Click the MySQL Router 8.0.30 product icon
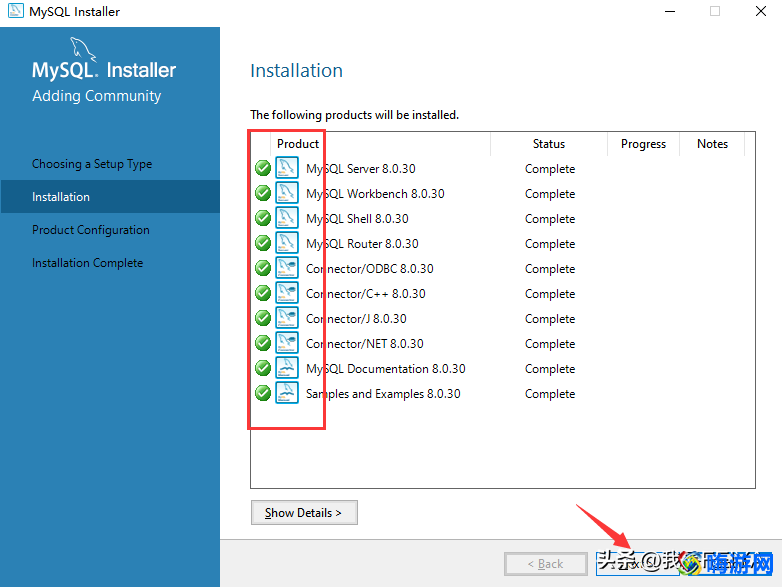Image resolution: width=782 pixels, height=587 pixels. 287,243
